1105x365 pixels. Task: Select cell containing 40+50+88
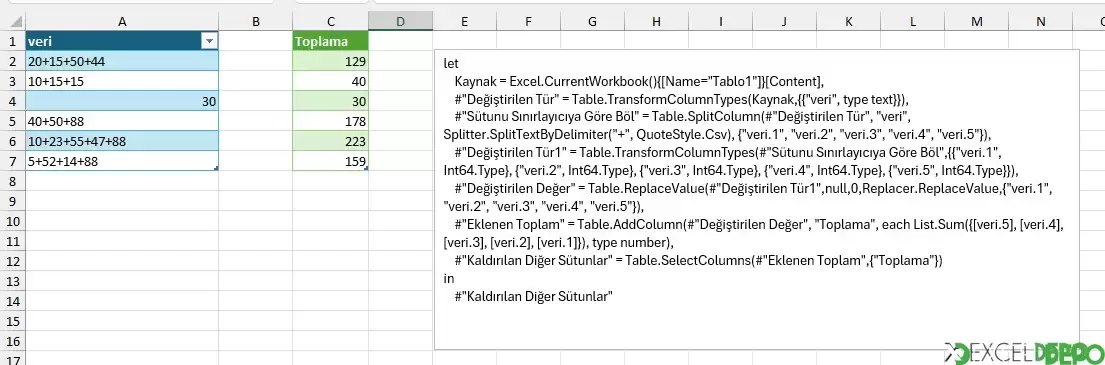[122, 122]
